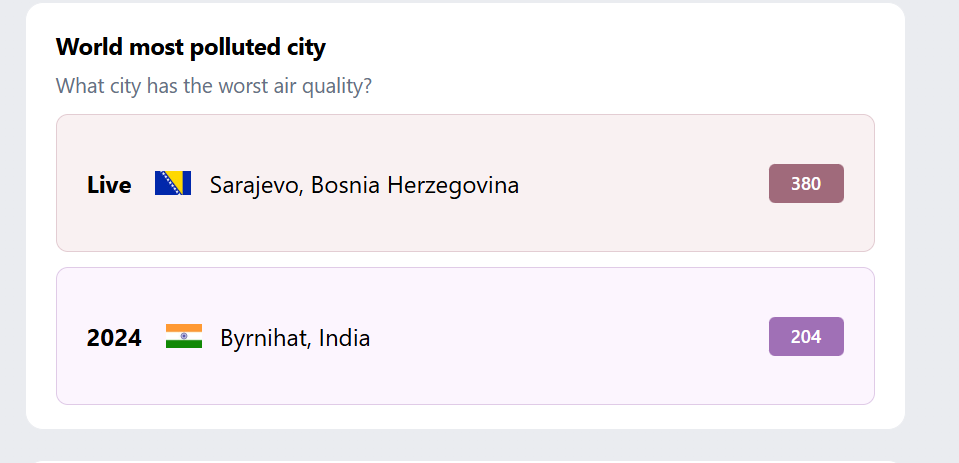959x463 pixels.
Task: Click the 380 air quality badge
Action: (806, 183)
